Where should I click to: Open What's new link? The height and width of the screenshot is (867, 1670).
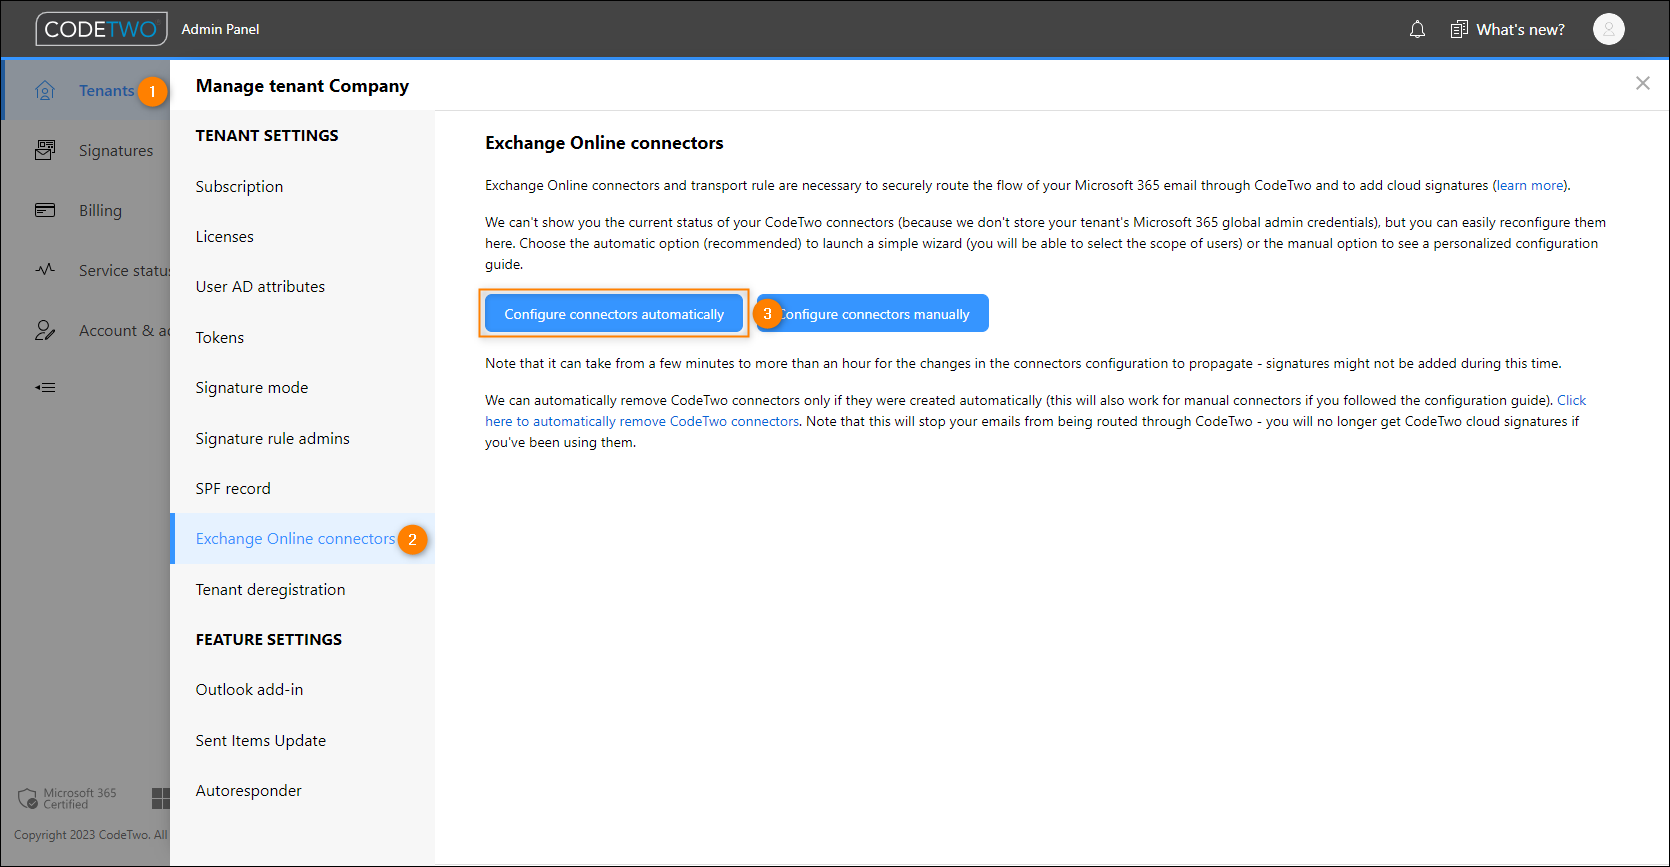(x=1520, y=30)
